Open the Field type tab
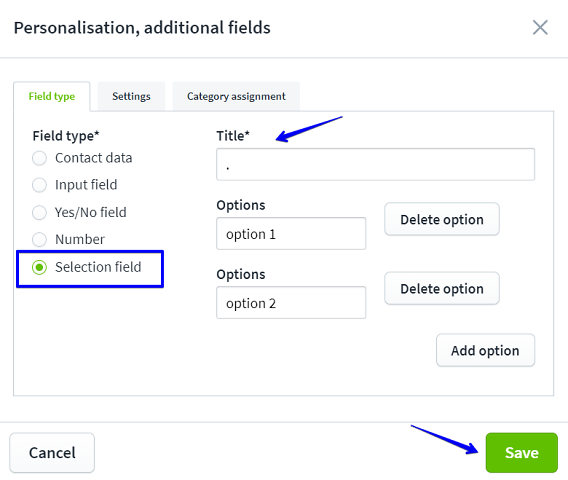Image resolution: width=568 pixels, height=480 pixels. click(x=52, y=96)
